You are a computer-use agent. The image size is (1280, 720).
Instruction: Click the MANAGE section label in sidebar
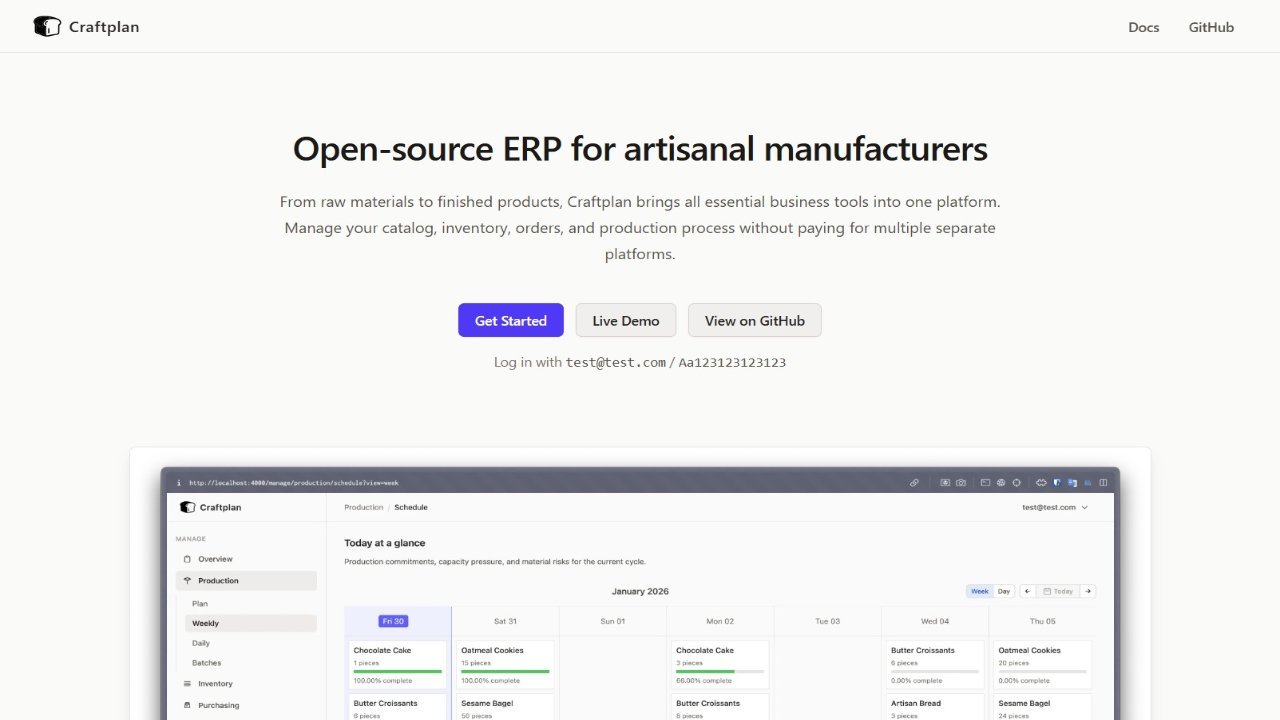(191, 539)
